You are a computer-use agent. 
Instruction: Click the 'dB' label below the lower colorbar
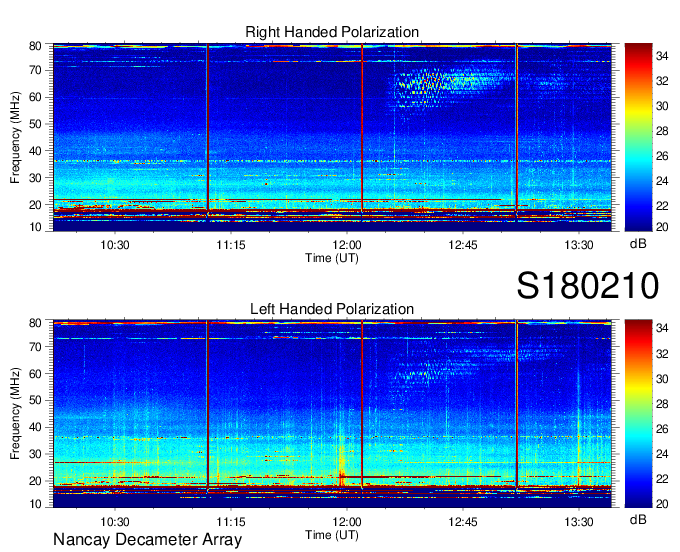point(638,519)
